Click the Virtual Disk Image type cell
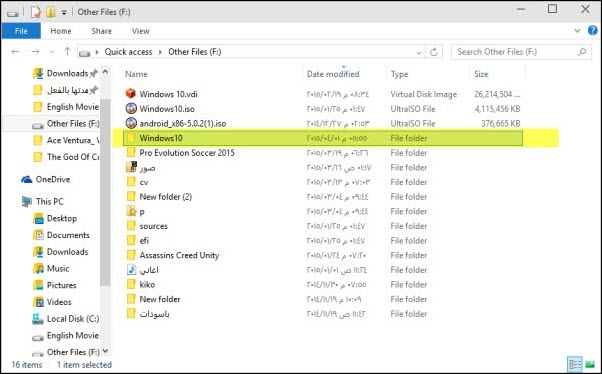 [423, 94]
